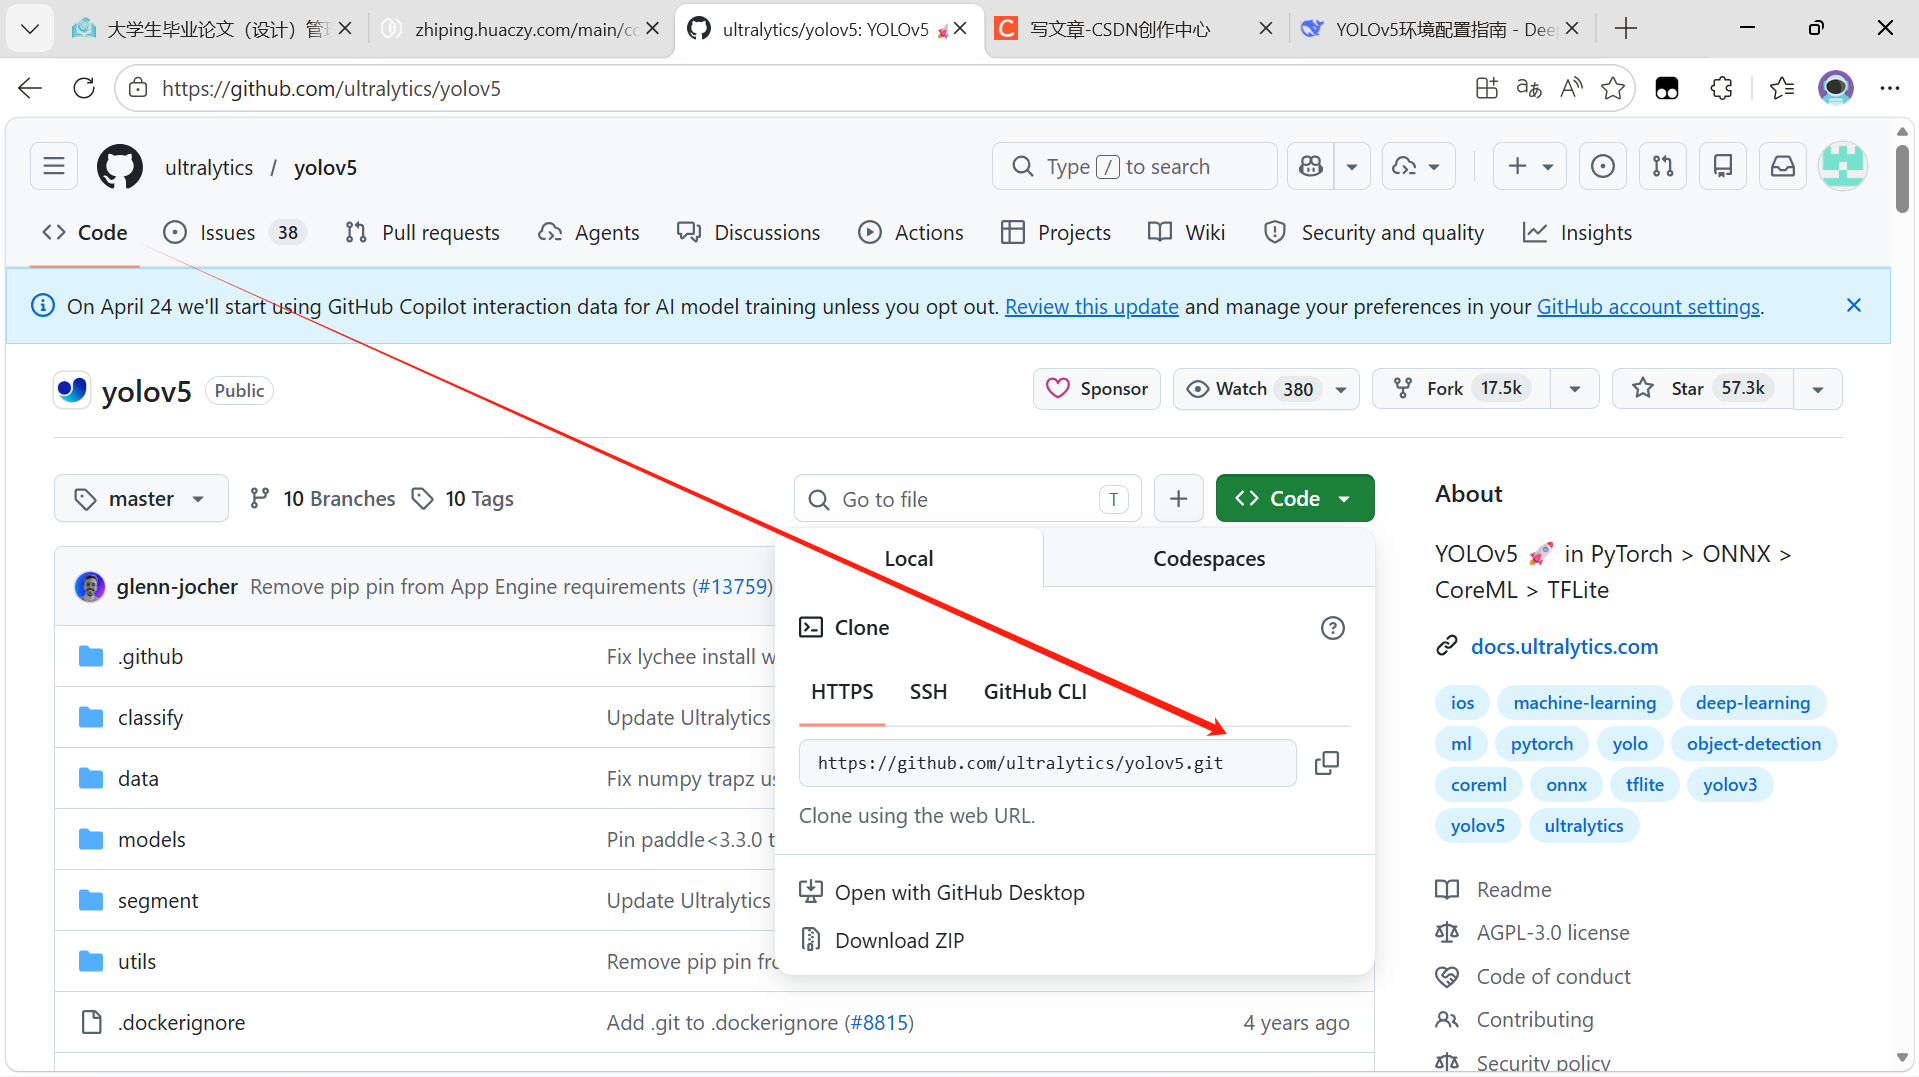Click the add file plus button
Viewport: 1919px width, 1077px height.
[x=1178, y=498]
